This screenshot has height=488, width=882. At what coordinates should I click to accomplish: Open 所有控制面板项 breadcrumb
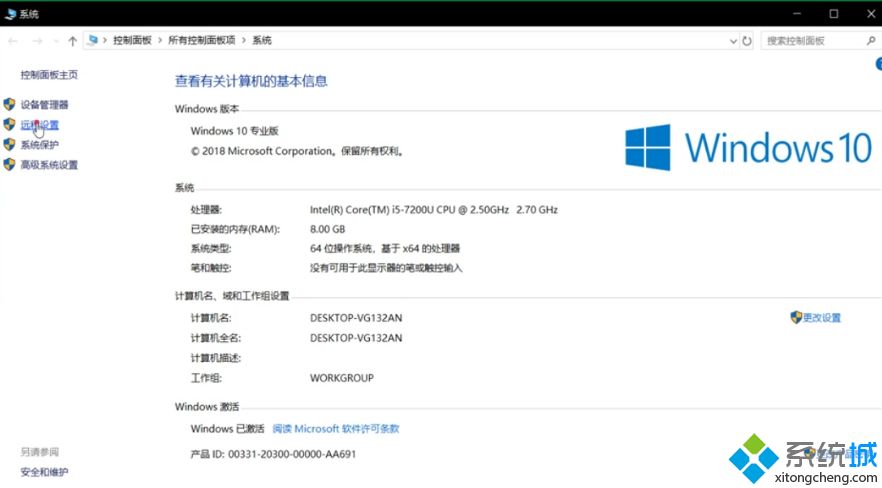pos(202,40)
